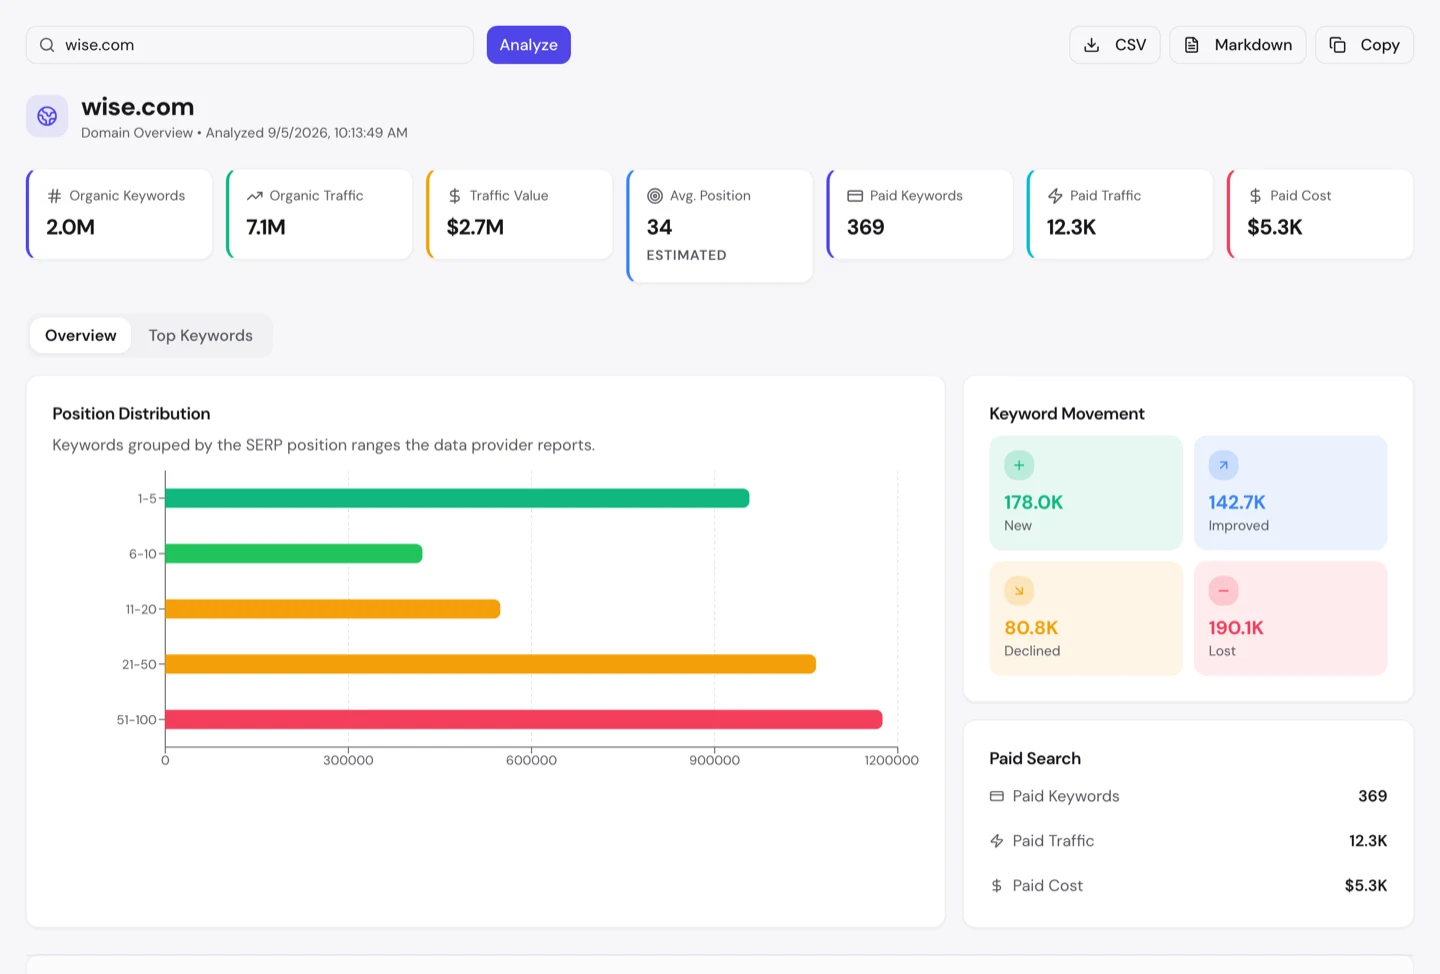Open the Top Keywords tab

pyautogui.click(x=201, y=335)
